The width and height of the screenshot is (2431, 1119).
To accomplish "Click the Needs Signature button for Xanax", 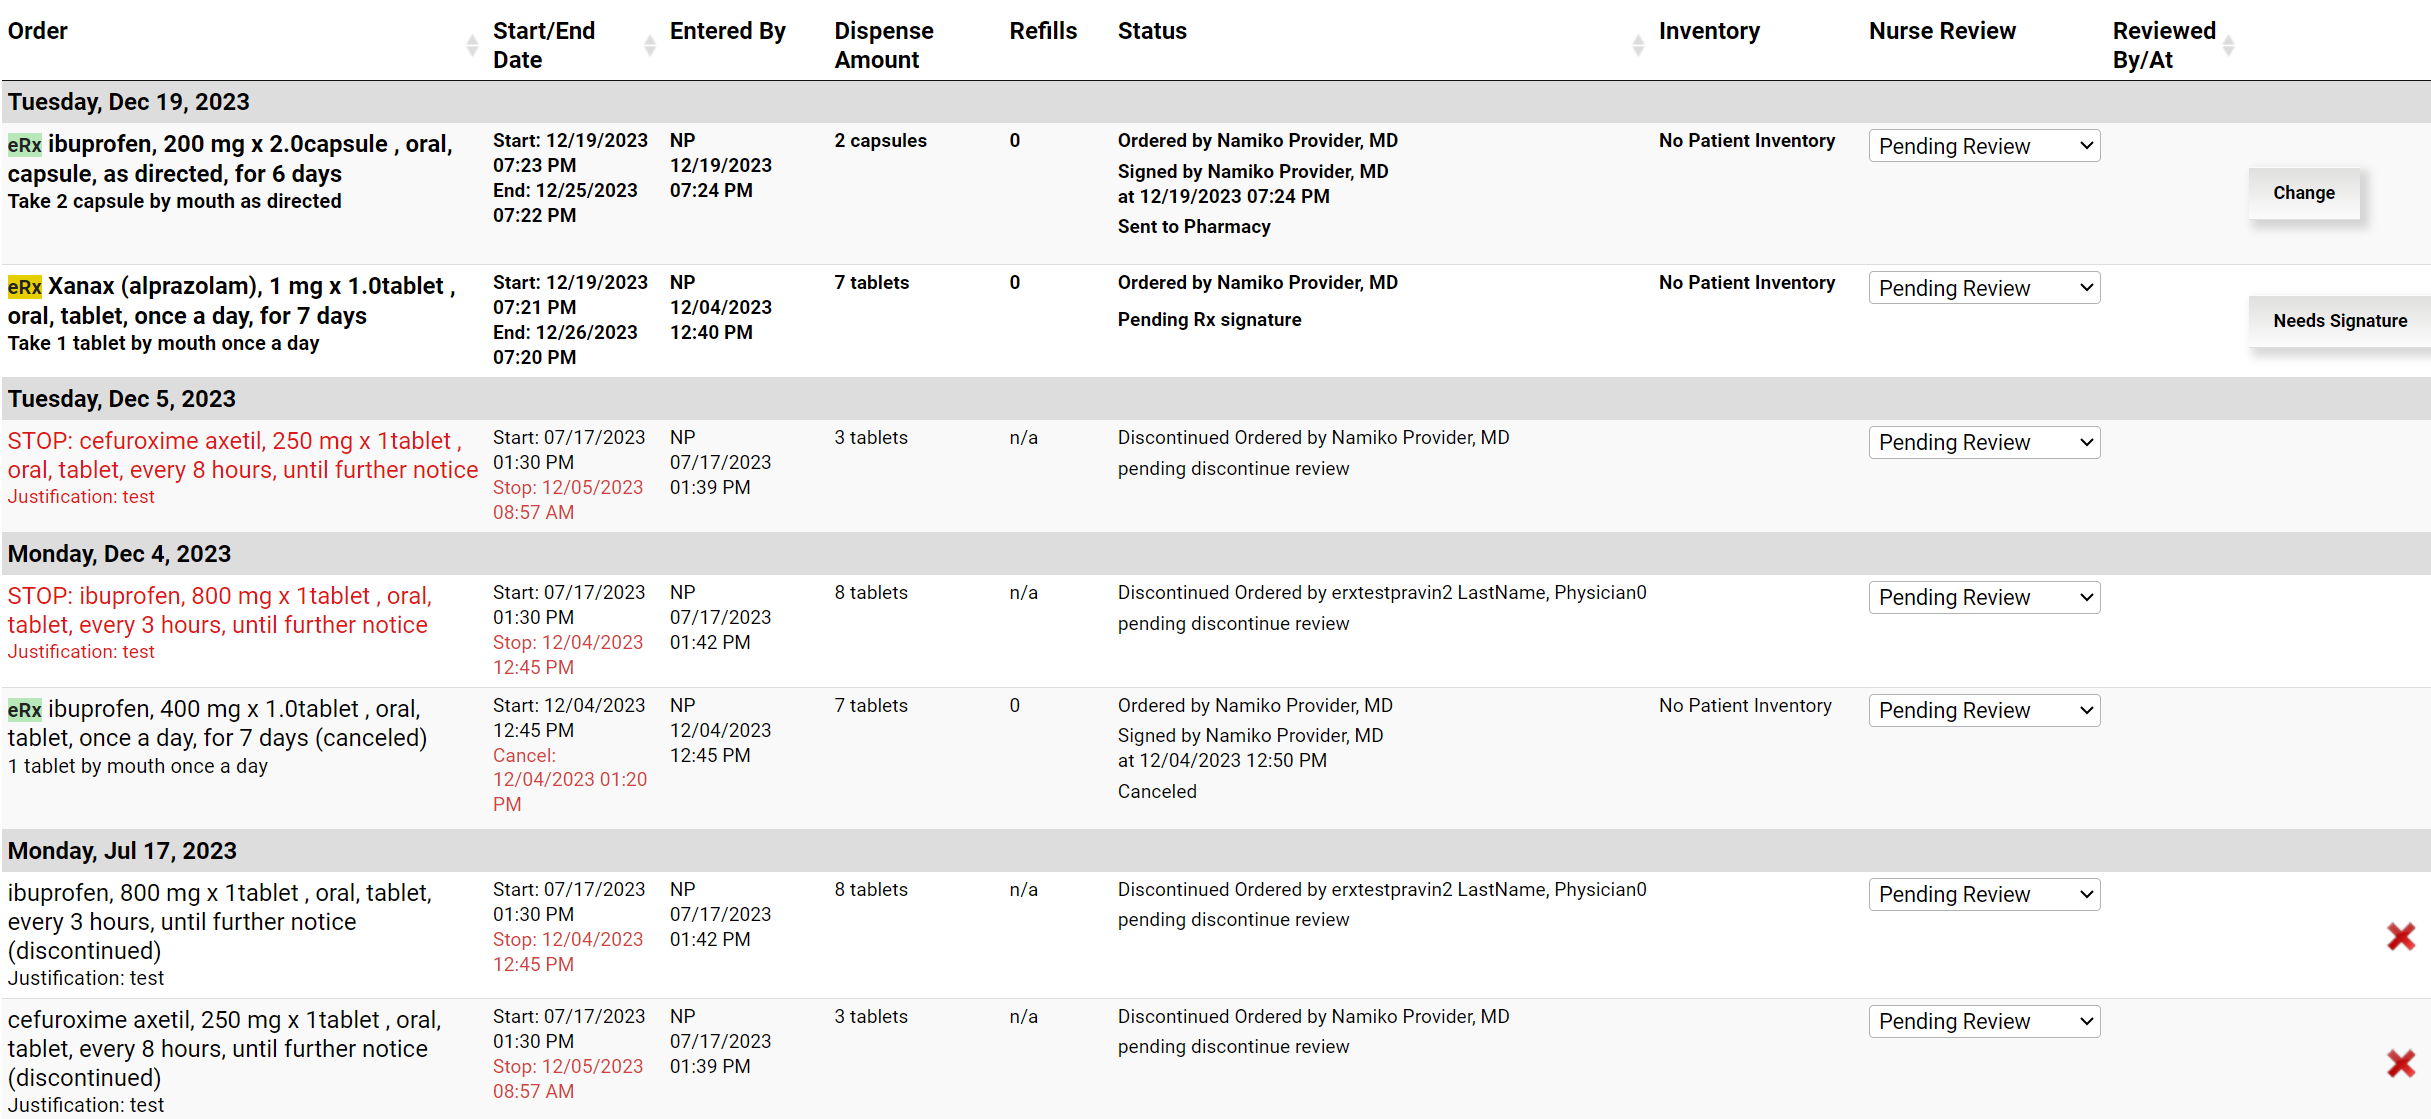I will 2340,321.
